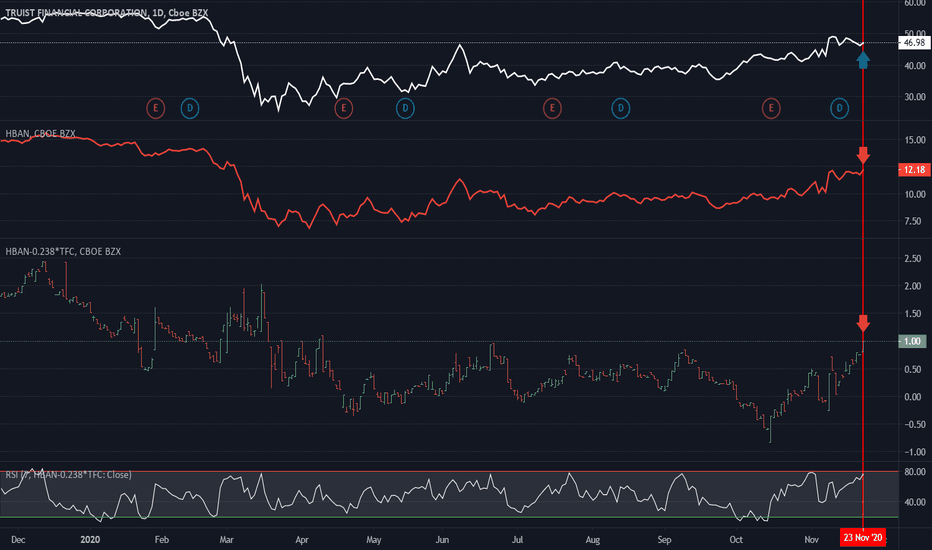Image resolution: width=932 pixels, height=550 pixels.
Task: Select the August dividend D marker
Action: 621,108
